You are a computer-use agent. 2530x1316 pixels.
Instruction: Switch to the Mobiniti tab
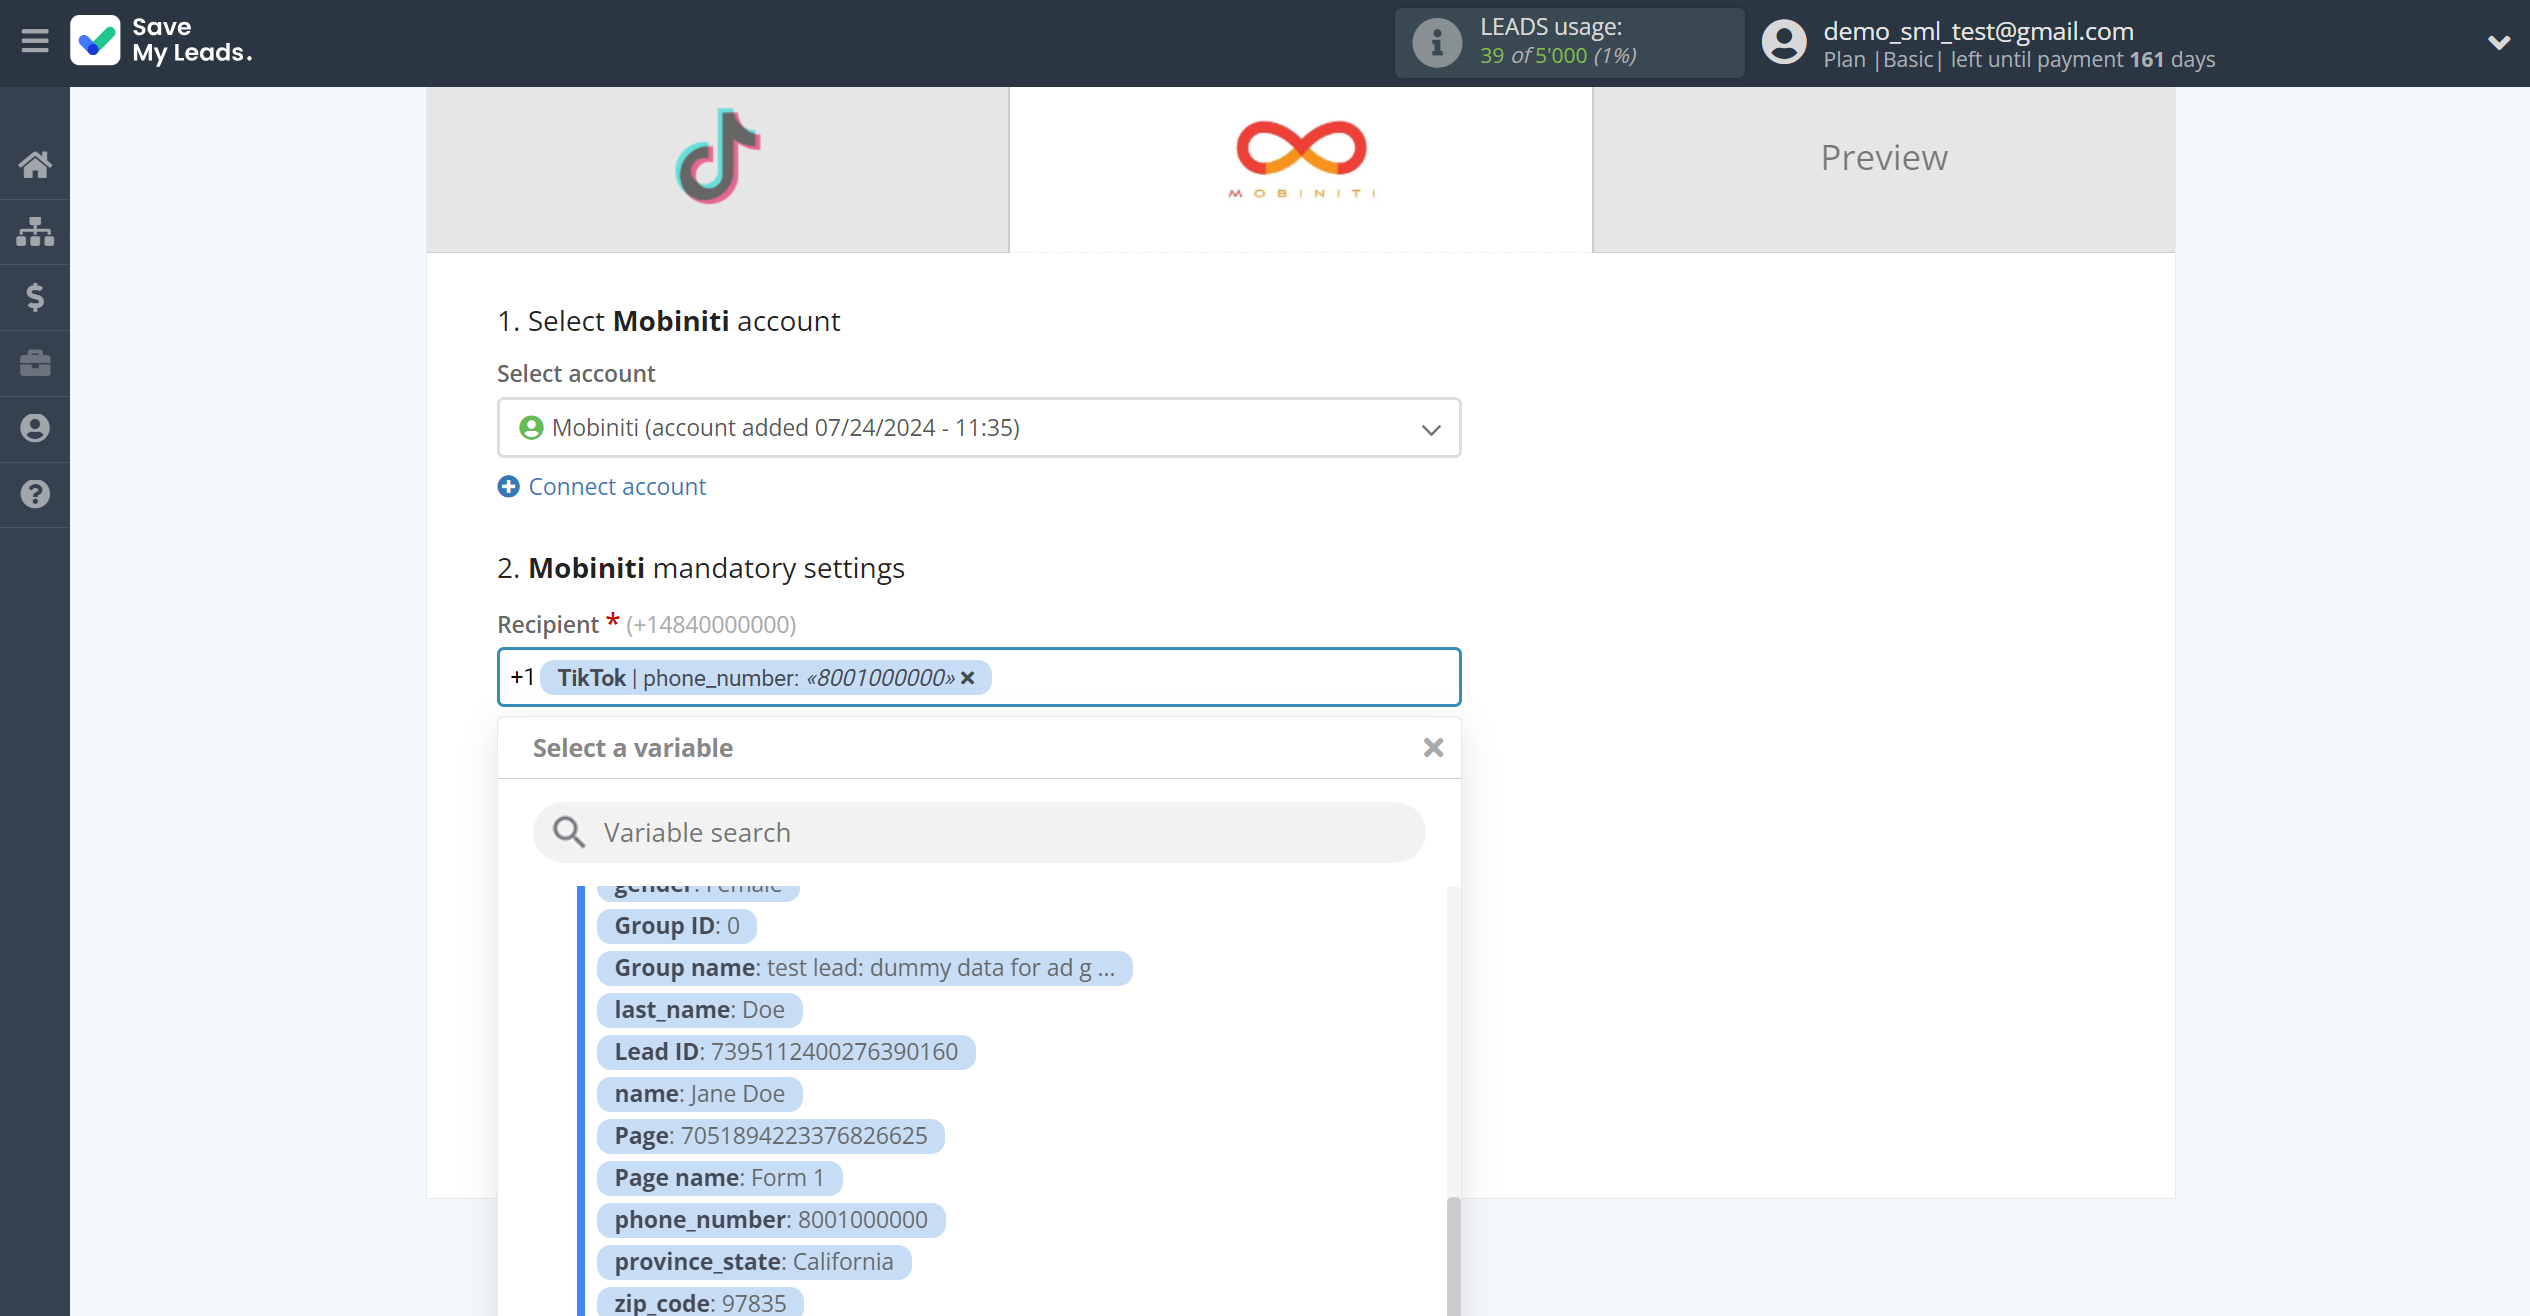[1300, 169]
